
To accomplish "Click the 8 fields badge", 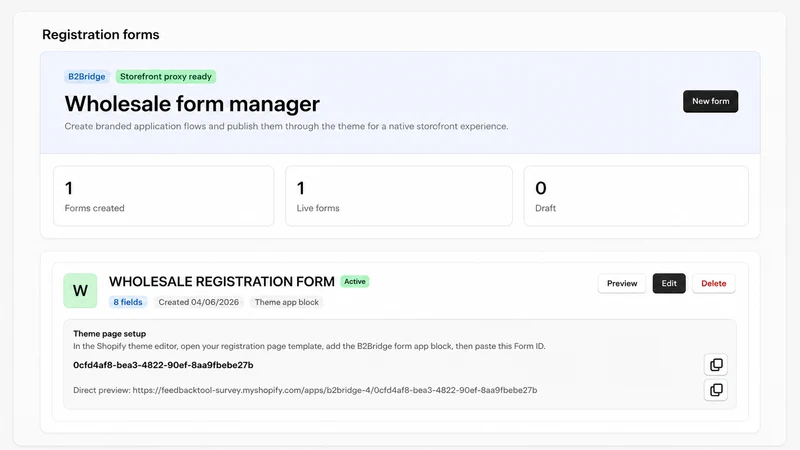I will 128,302.
